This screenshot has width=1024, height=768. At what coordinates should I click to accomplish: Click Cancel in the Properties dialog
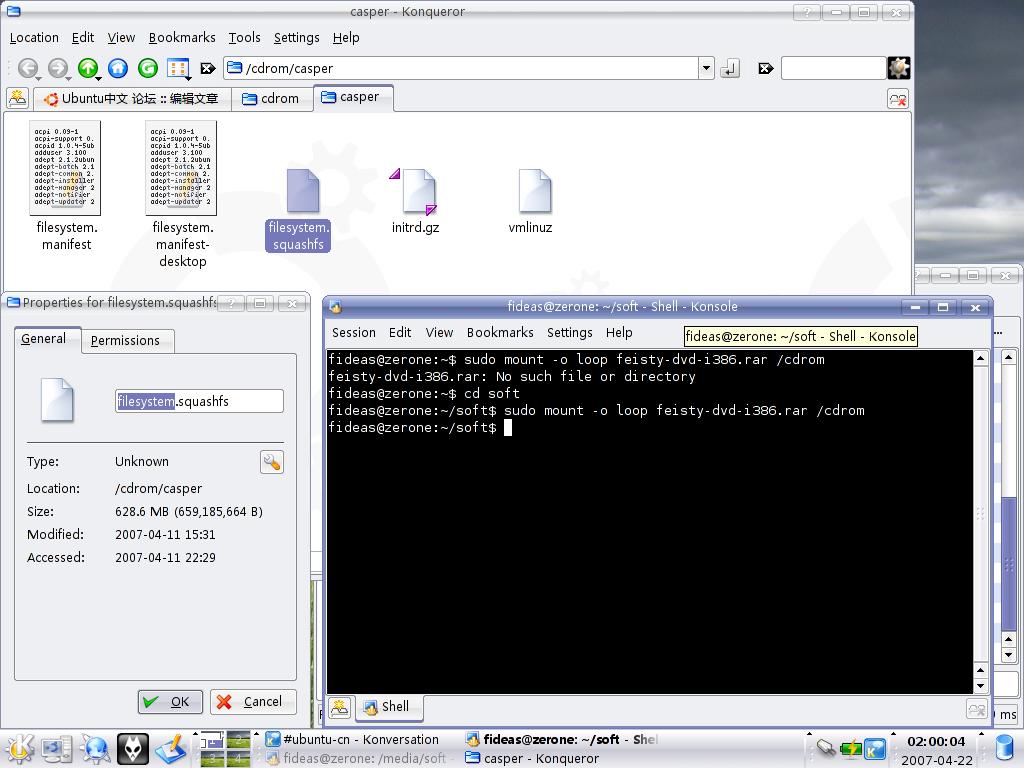pyautogui.click(x=253, y=702)
